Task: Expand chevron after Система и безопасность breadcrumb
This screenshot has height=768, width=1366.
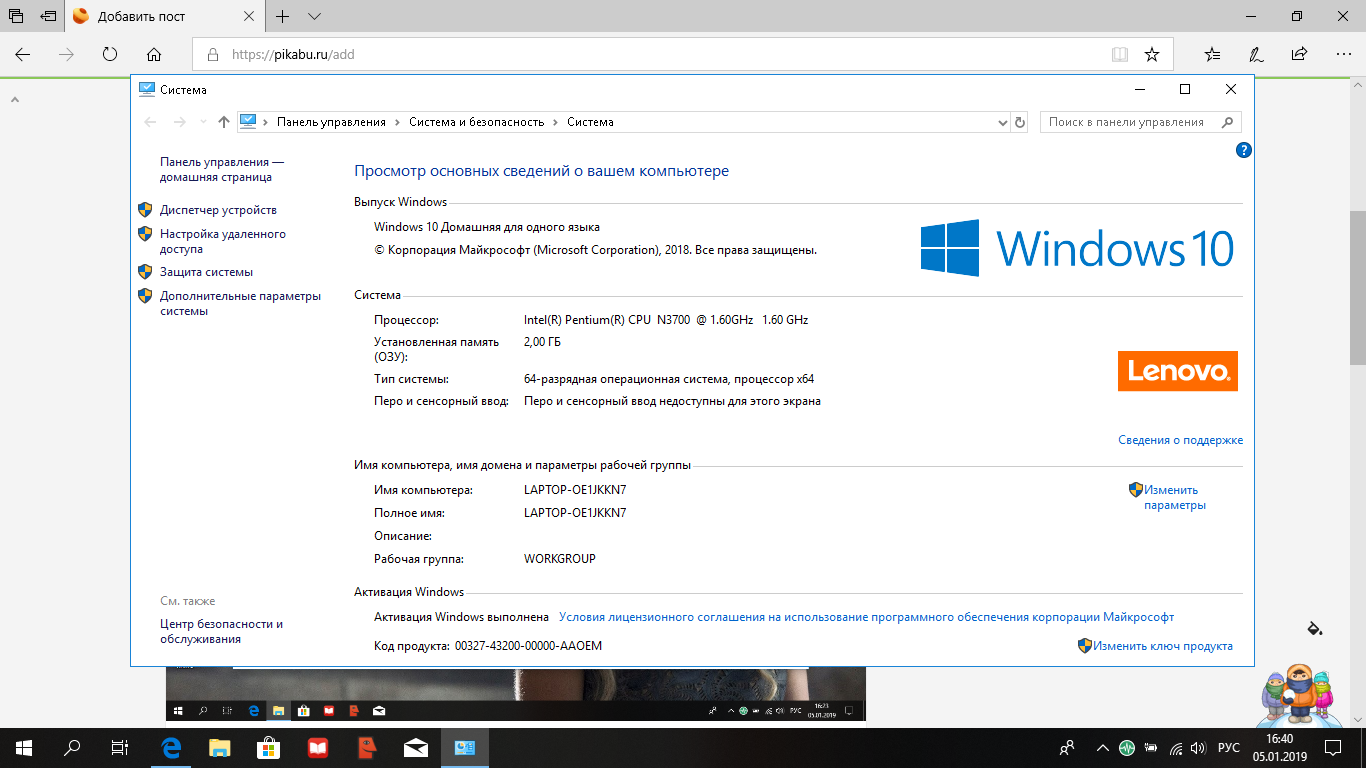Action: 555,122
